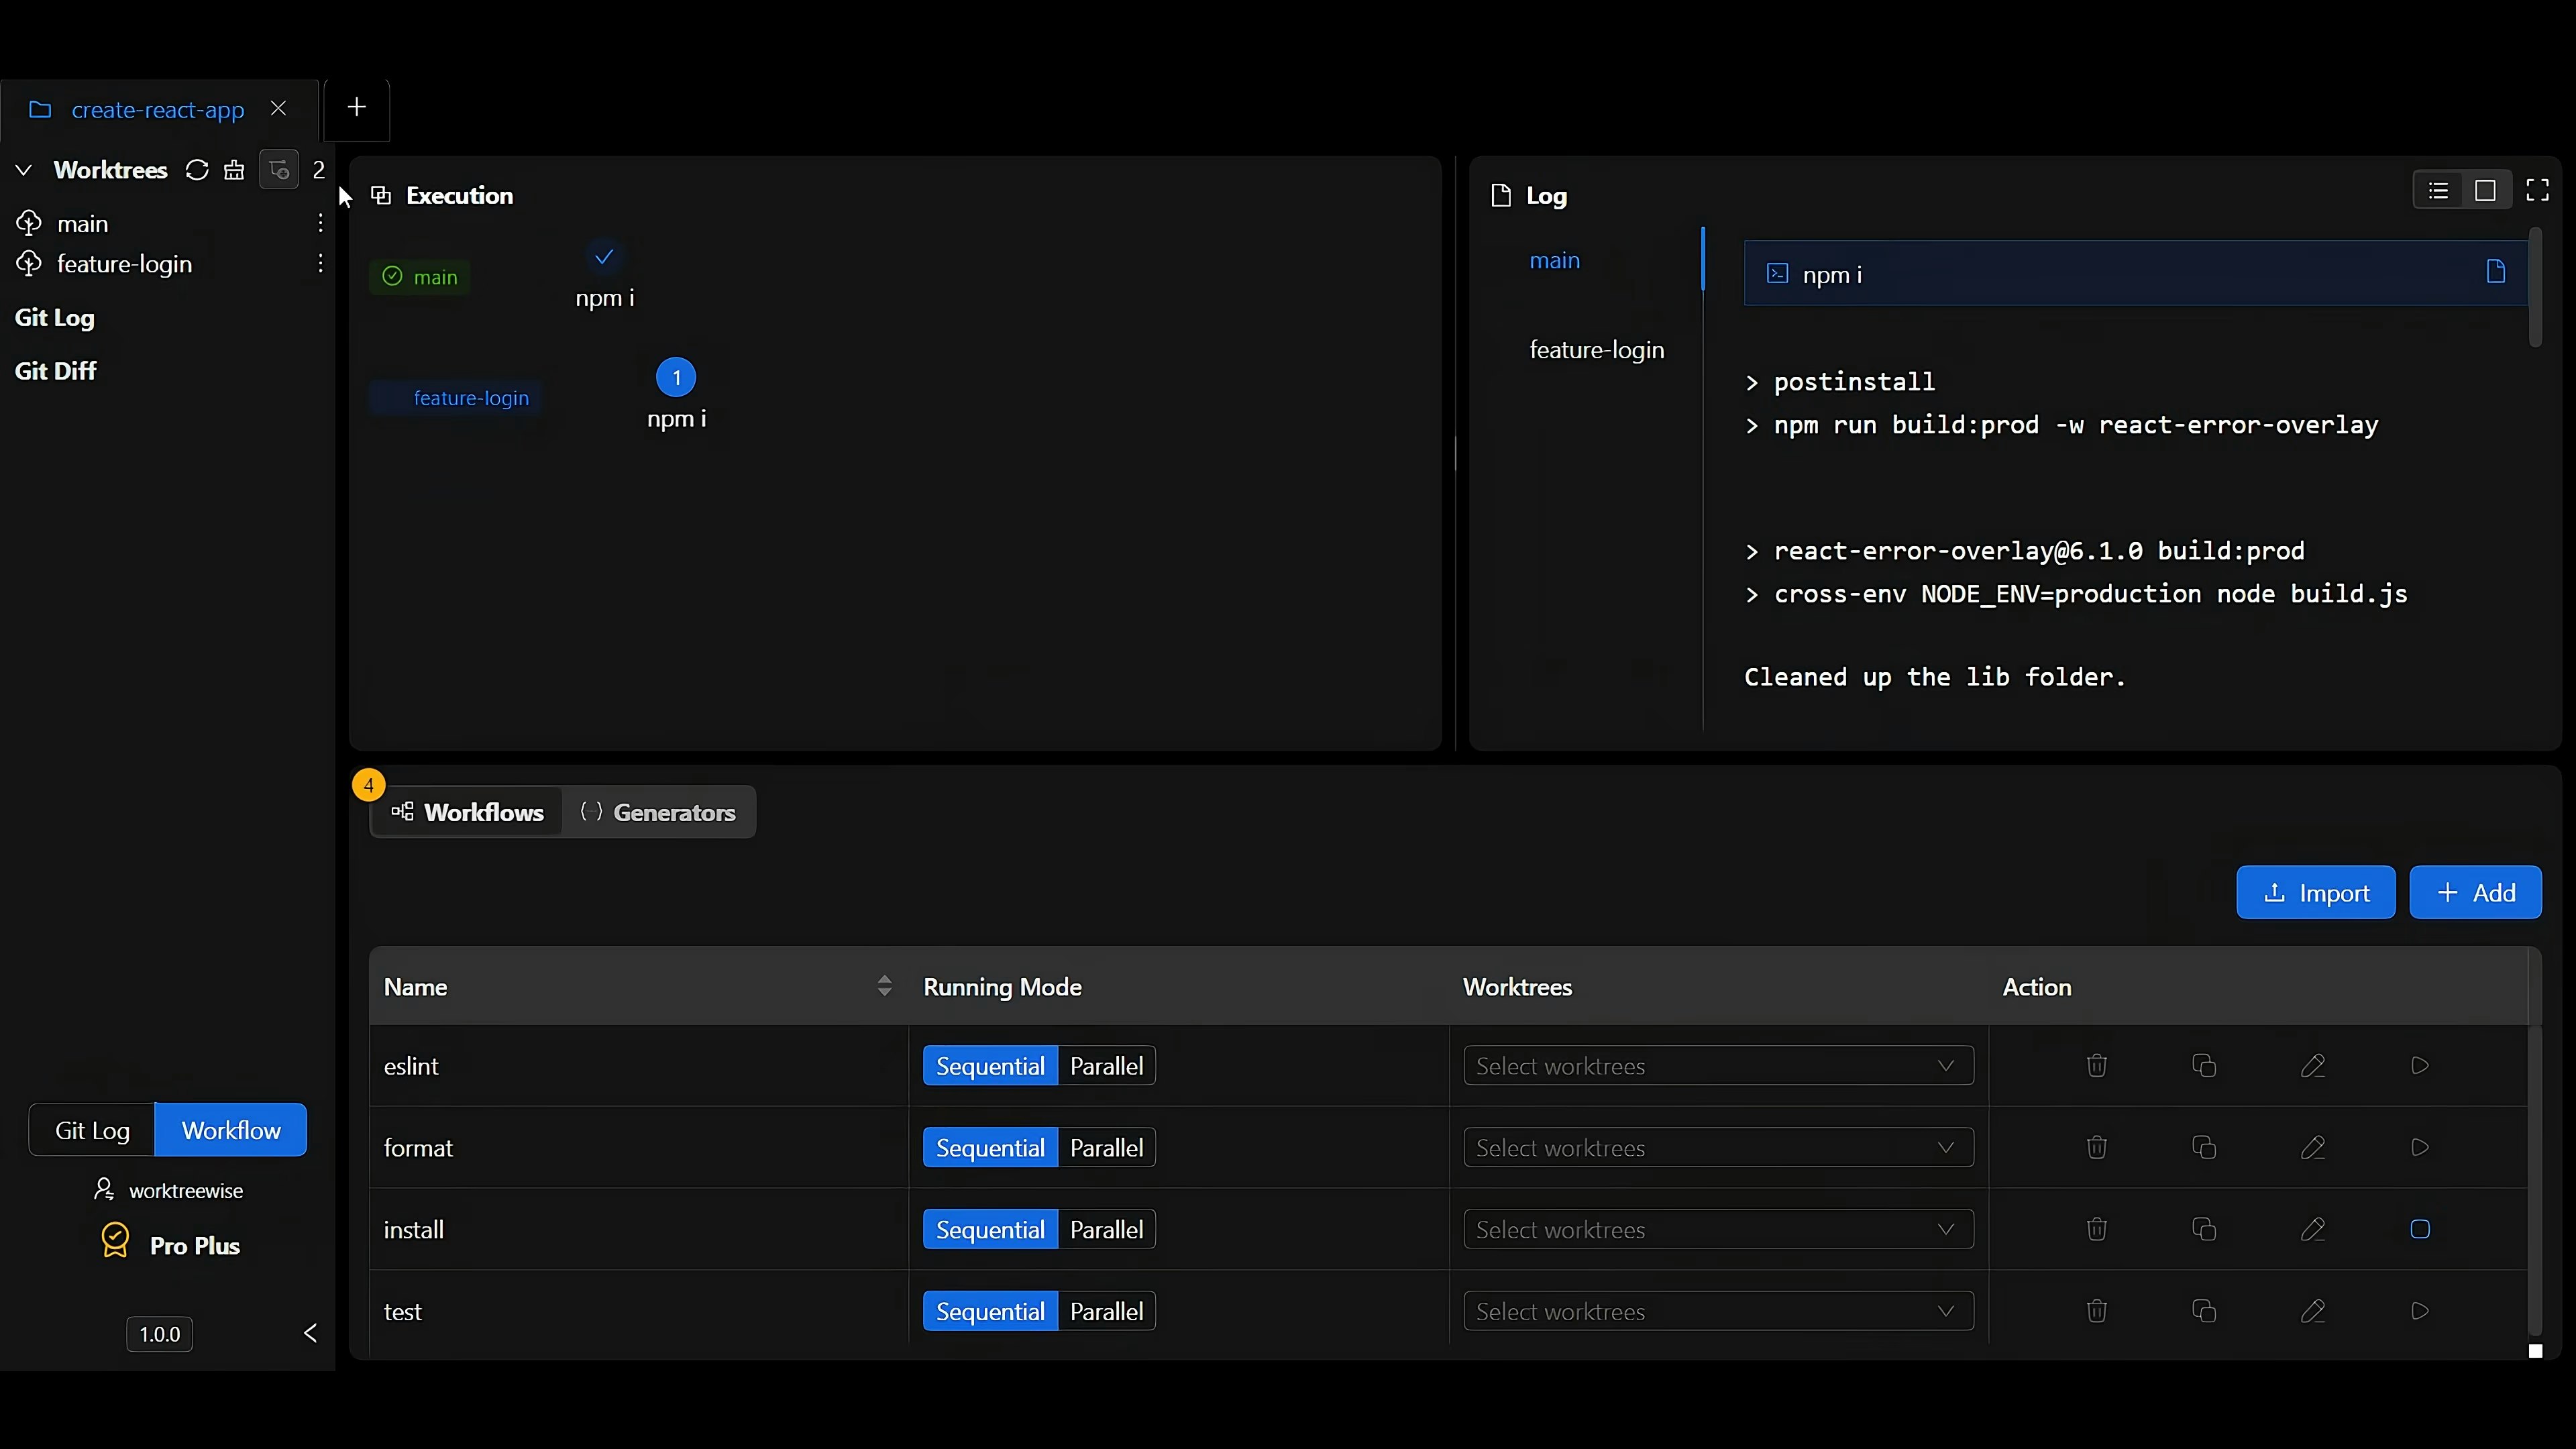Set eslint running mode to Parallel
Image resolution: width=2576 pixels, height=1449 pixels.
[x=1106, y=1066]
